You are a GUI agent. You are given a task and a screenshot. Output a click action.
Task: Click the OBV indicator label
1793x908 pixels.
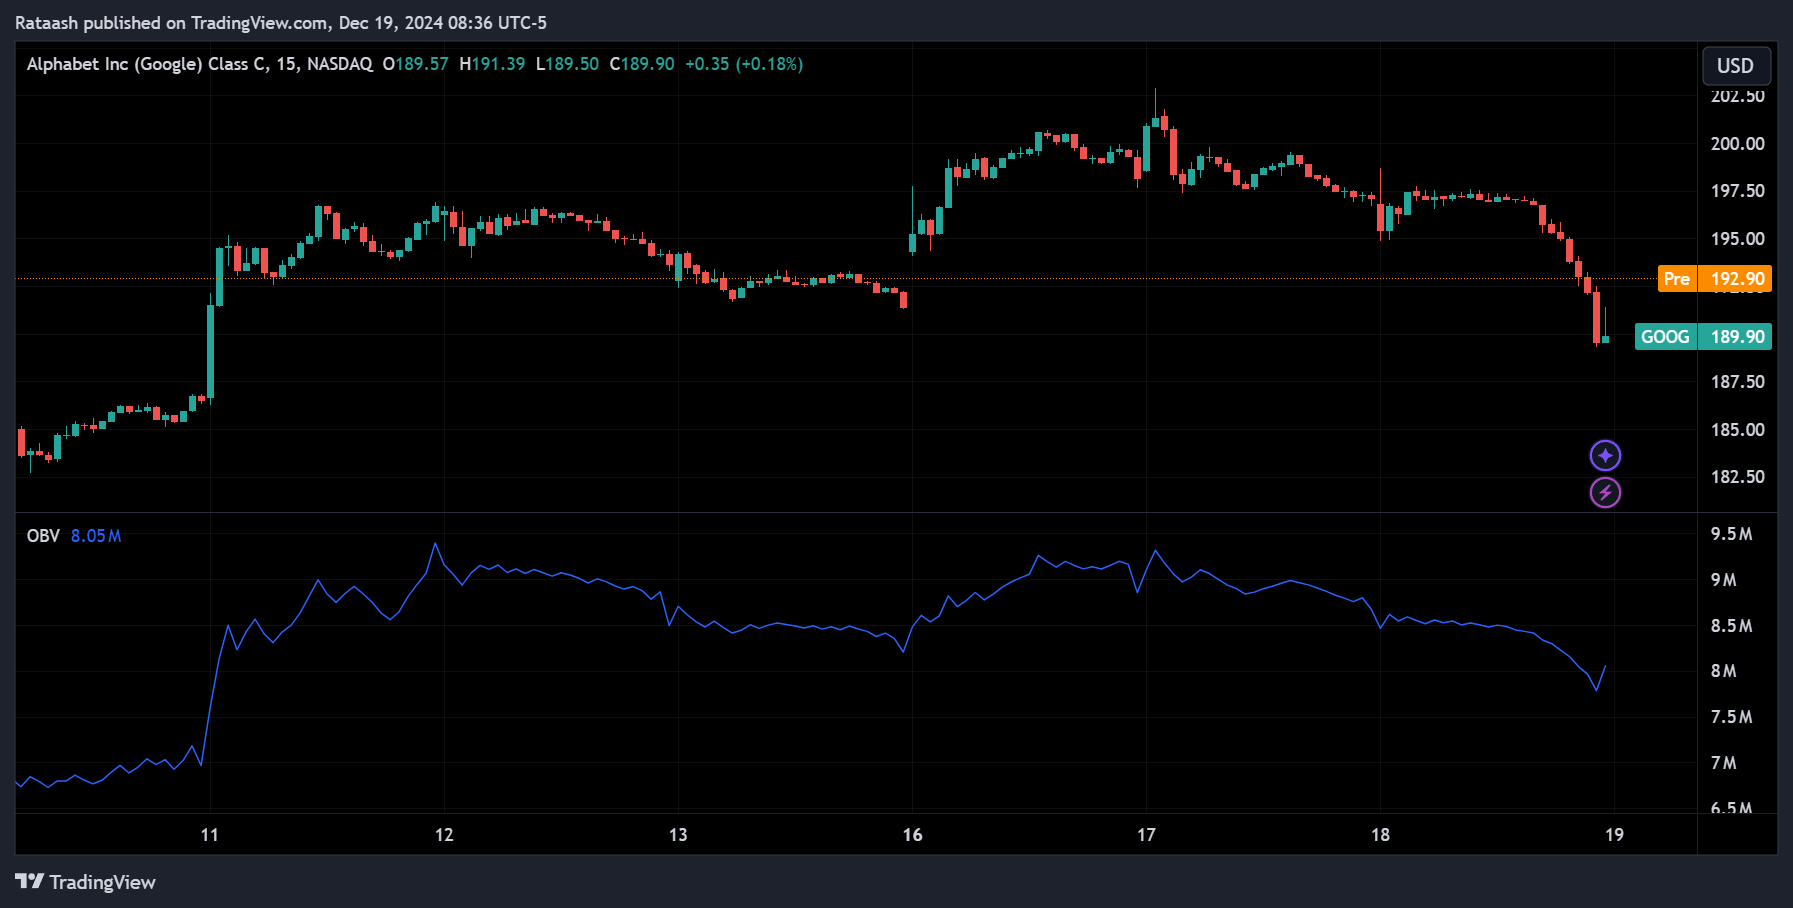43,536
